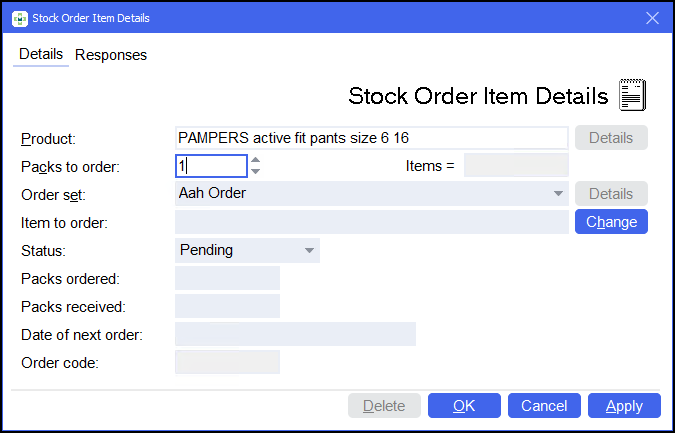
Task: Click the Item to order field
Action: coord(371,222)
